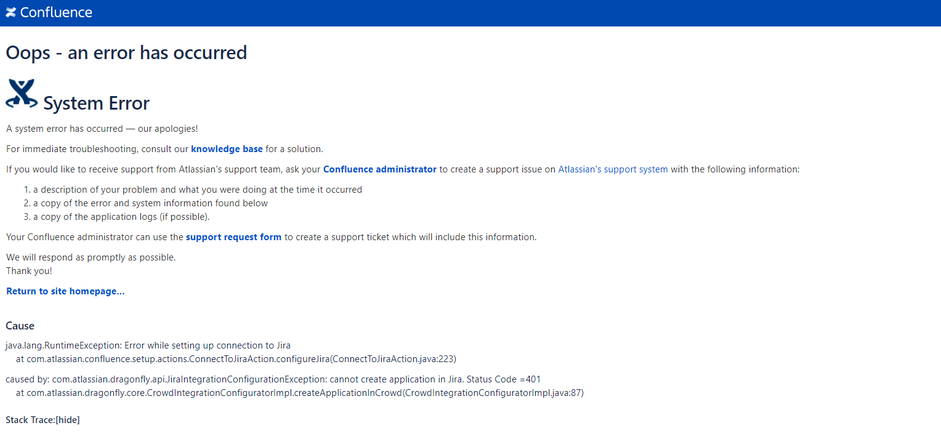The image size is (941, 436).
Task: Click the System Error Atlassian icon
Action: tap(22, 94)
